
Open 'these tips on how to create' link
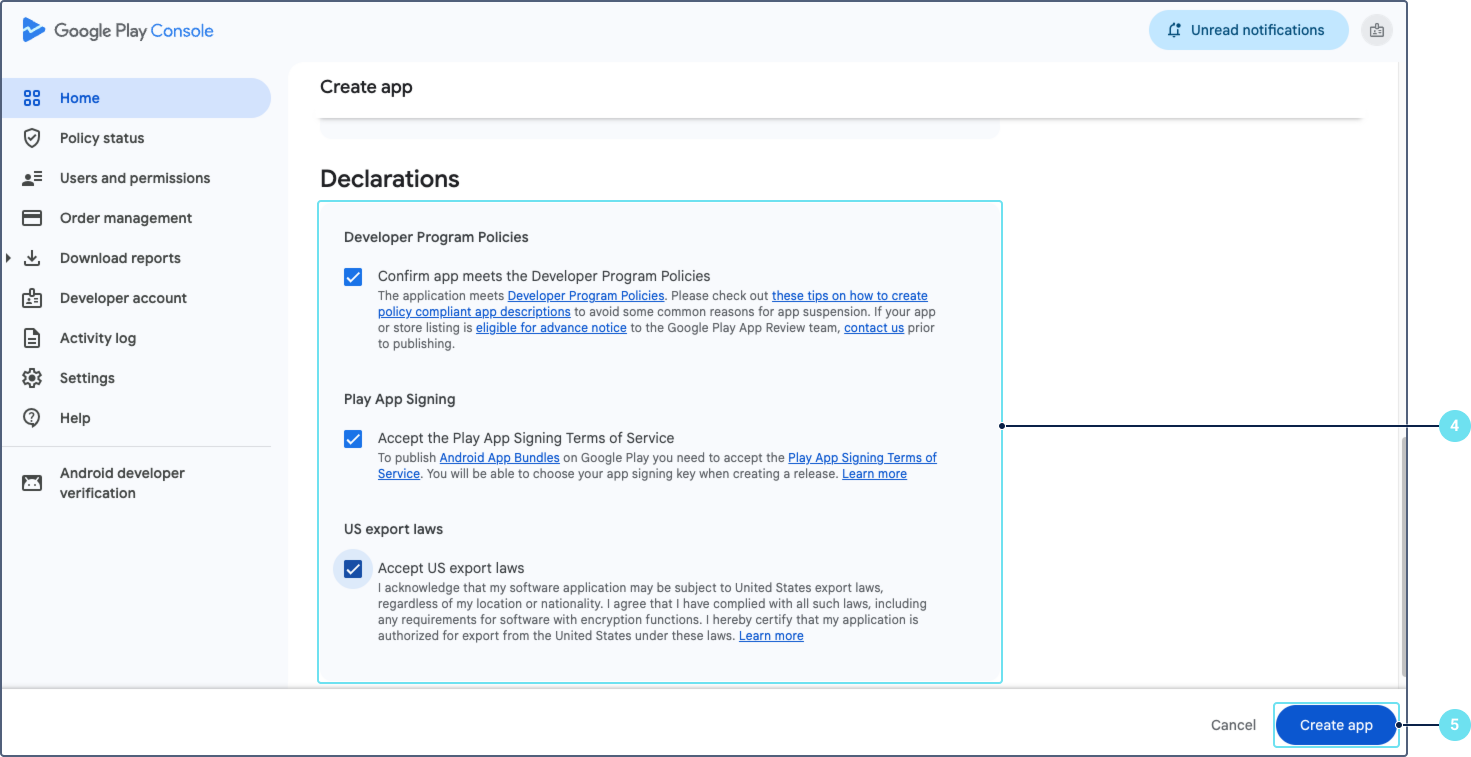[x=850, y=296]
